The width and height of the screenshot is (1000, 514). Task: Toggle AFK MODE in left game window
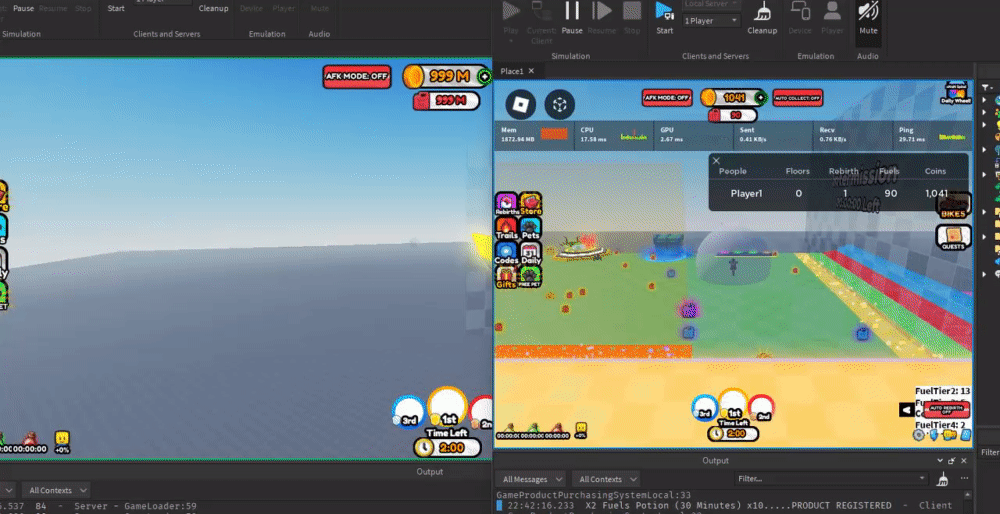click(x=357, y=77)
